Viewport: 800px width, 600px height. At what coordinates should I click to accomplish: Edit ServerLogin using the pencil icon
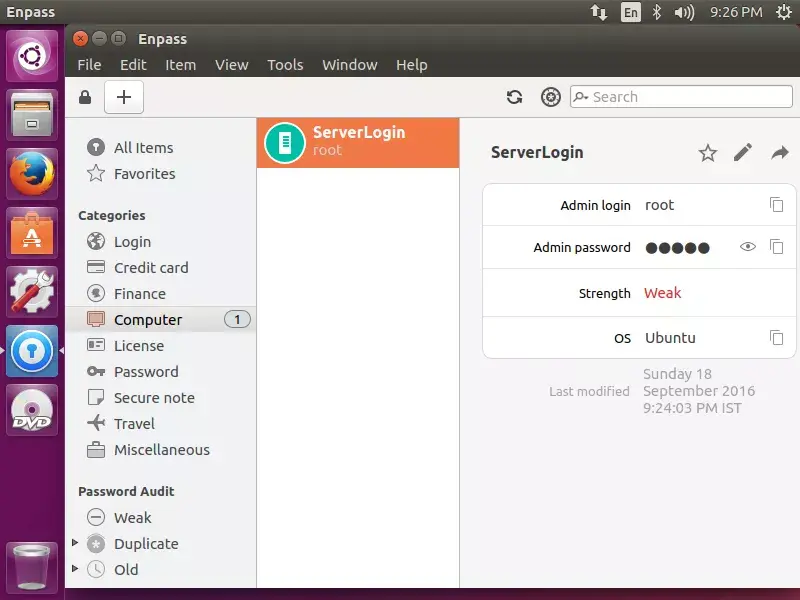pyautogui.click(x=743, y=152)
